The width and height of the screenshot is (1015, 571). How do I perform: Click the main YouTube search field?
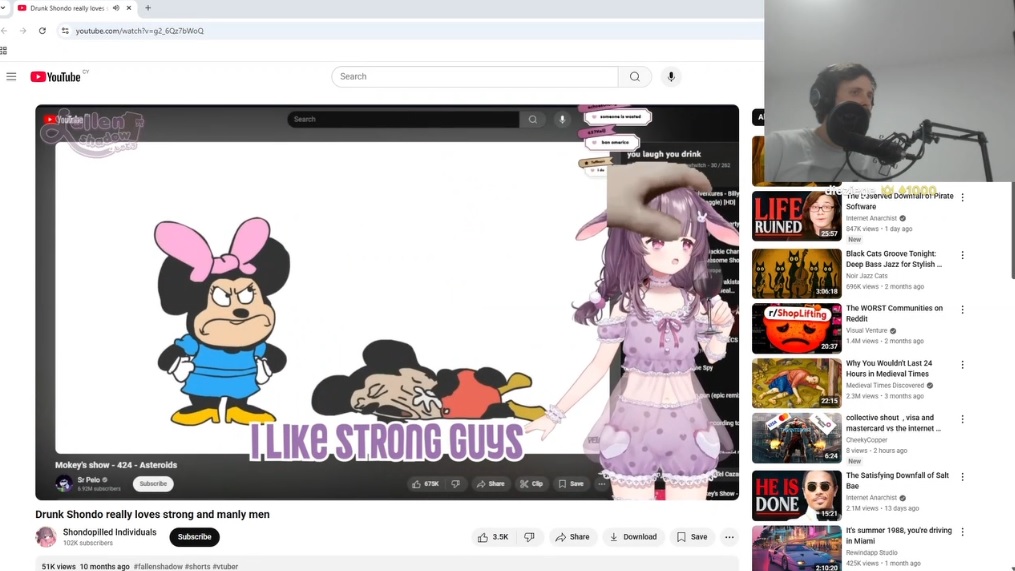pos(474,76)
